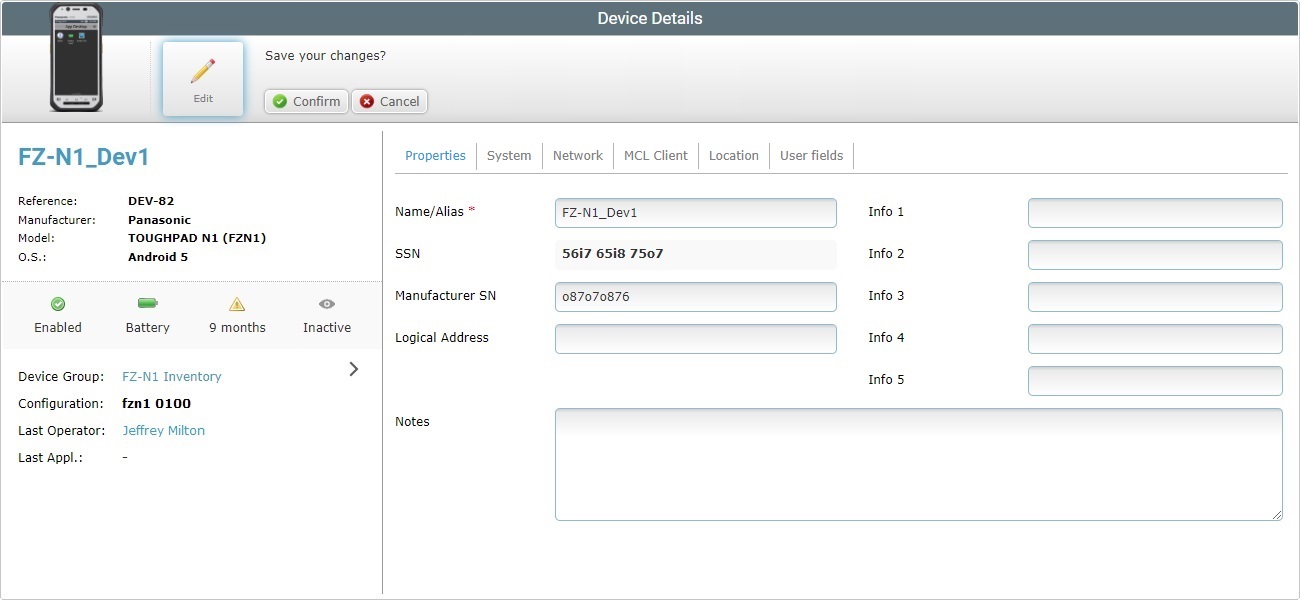Click the 9 months warning icon
The height and width of the screenshot is (600, 1300).
click(236, 303)
